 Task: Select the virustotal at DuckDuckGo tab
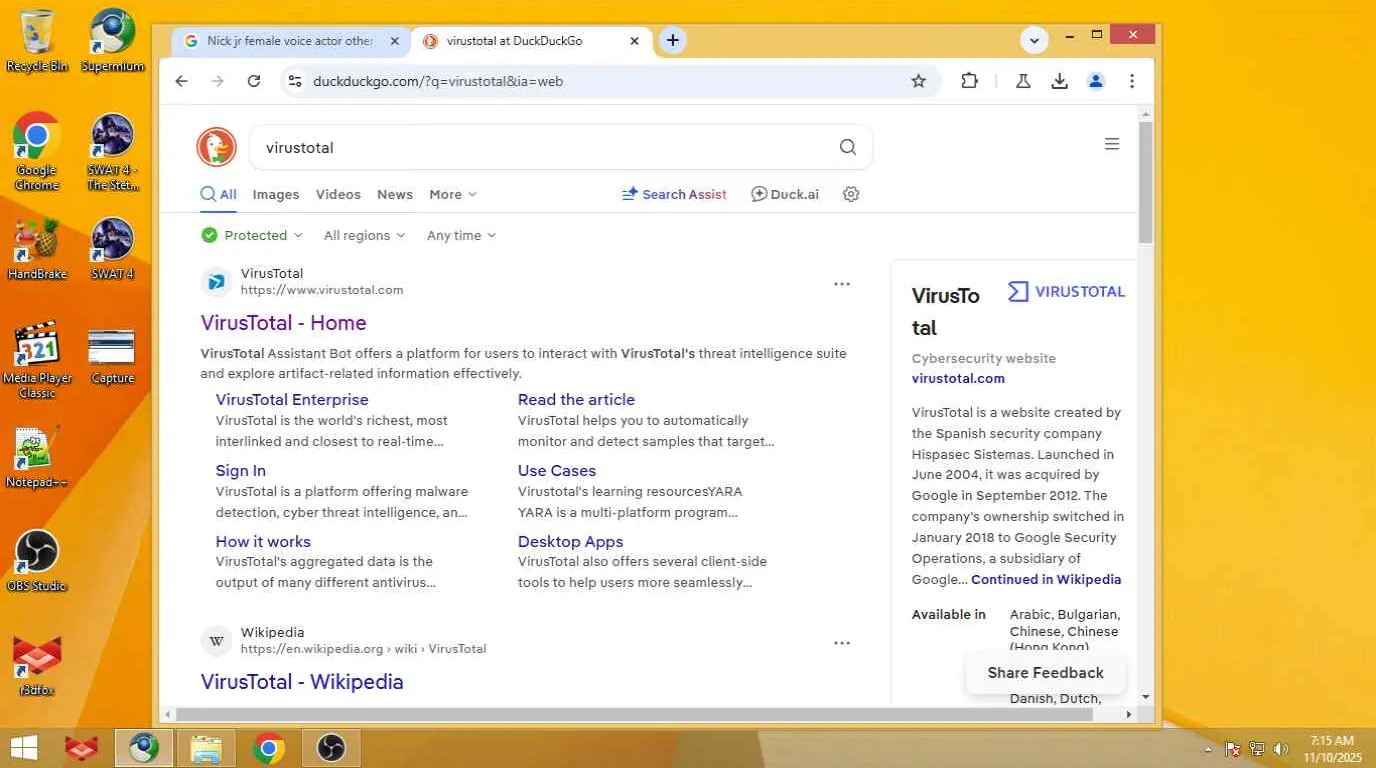point(531,41)
